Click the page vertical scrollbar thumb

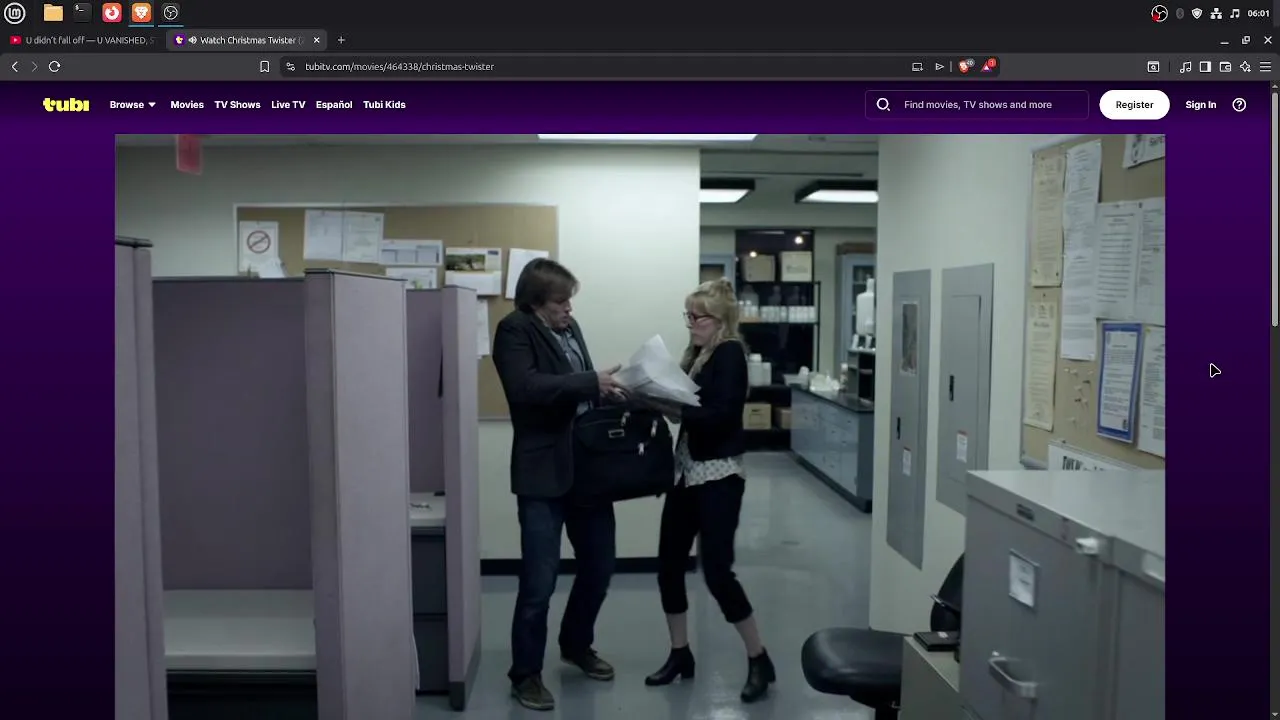(x=1274, y=208)
